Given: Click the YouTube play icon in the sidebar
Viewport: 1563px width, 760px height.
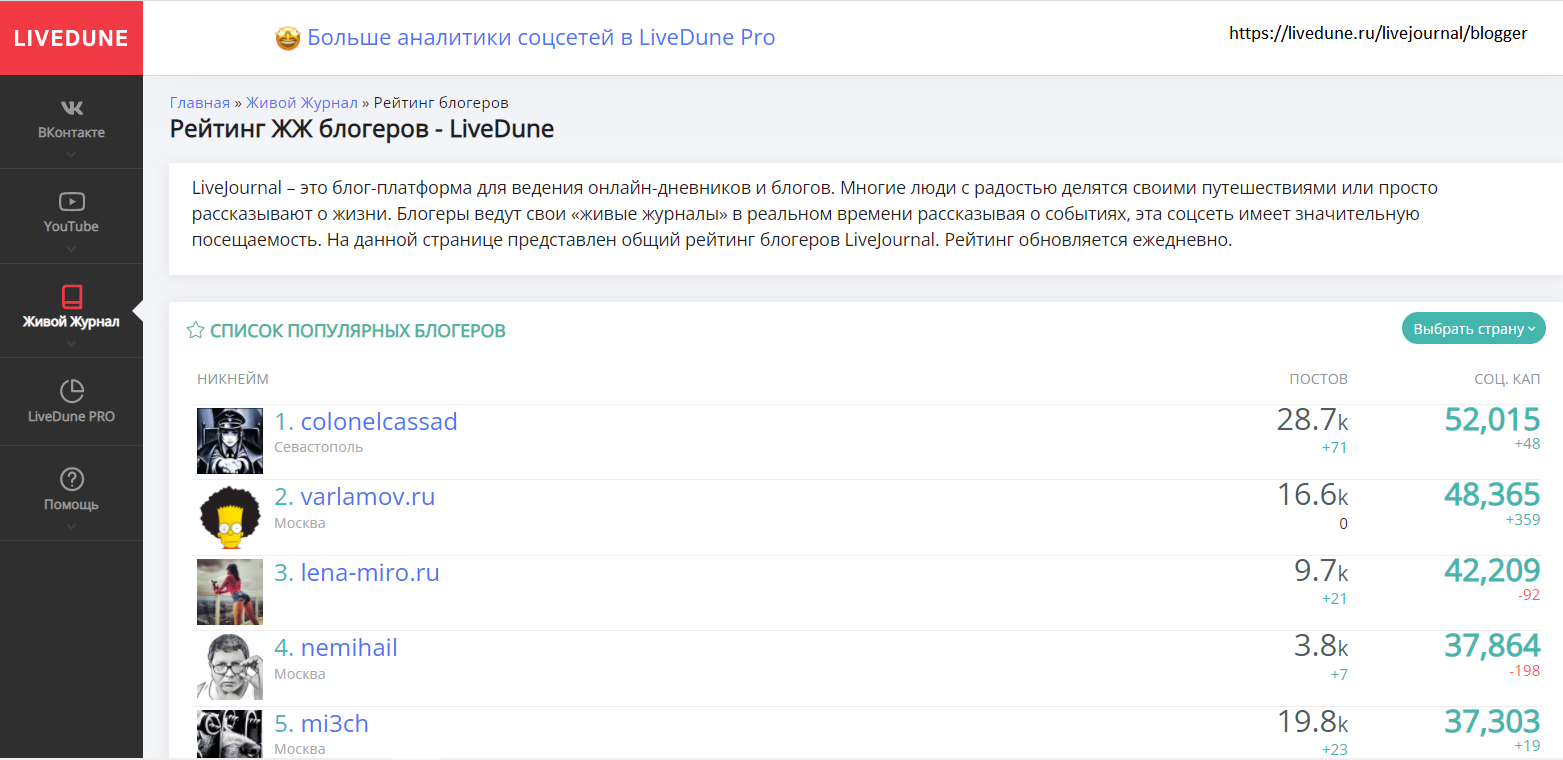Looking at the screenshot, I should (x=71, y=201).
